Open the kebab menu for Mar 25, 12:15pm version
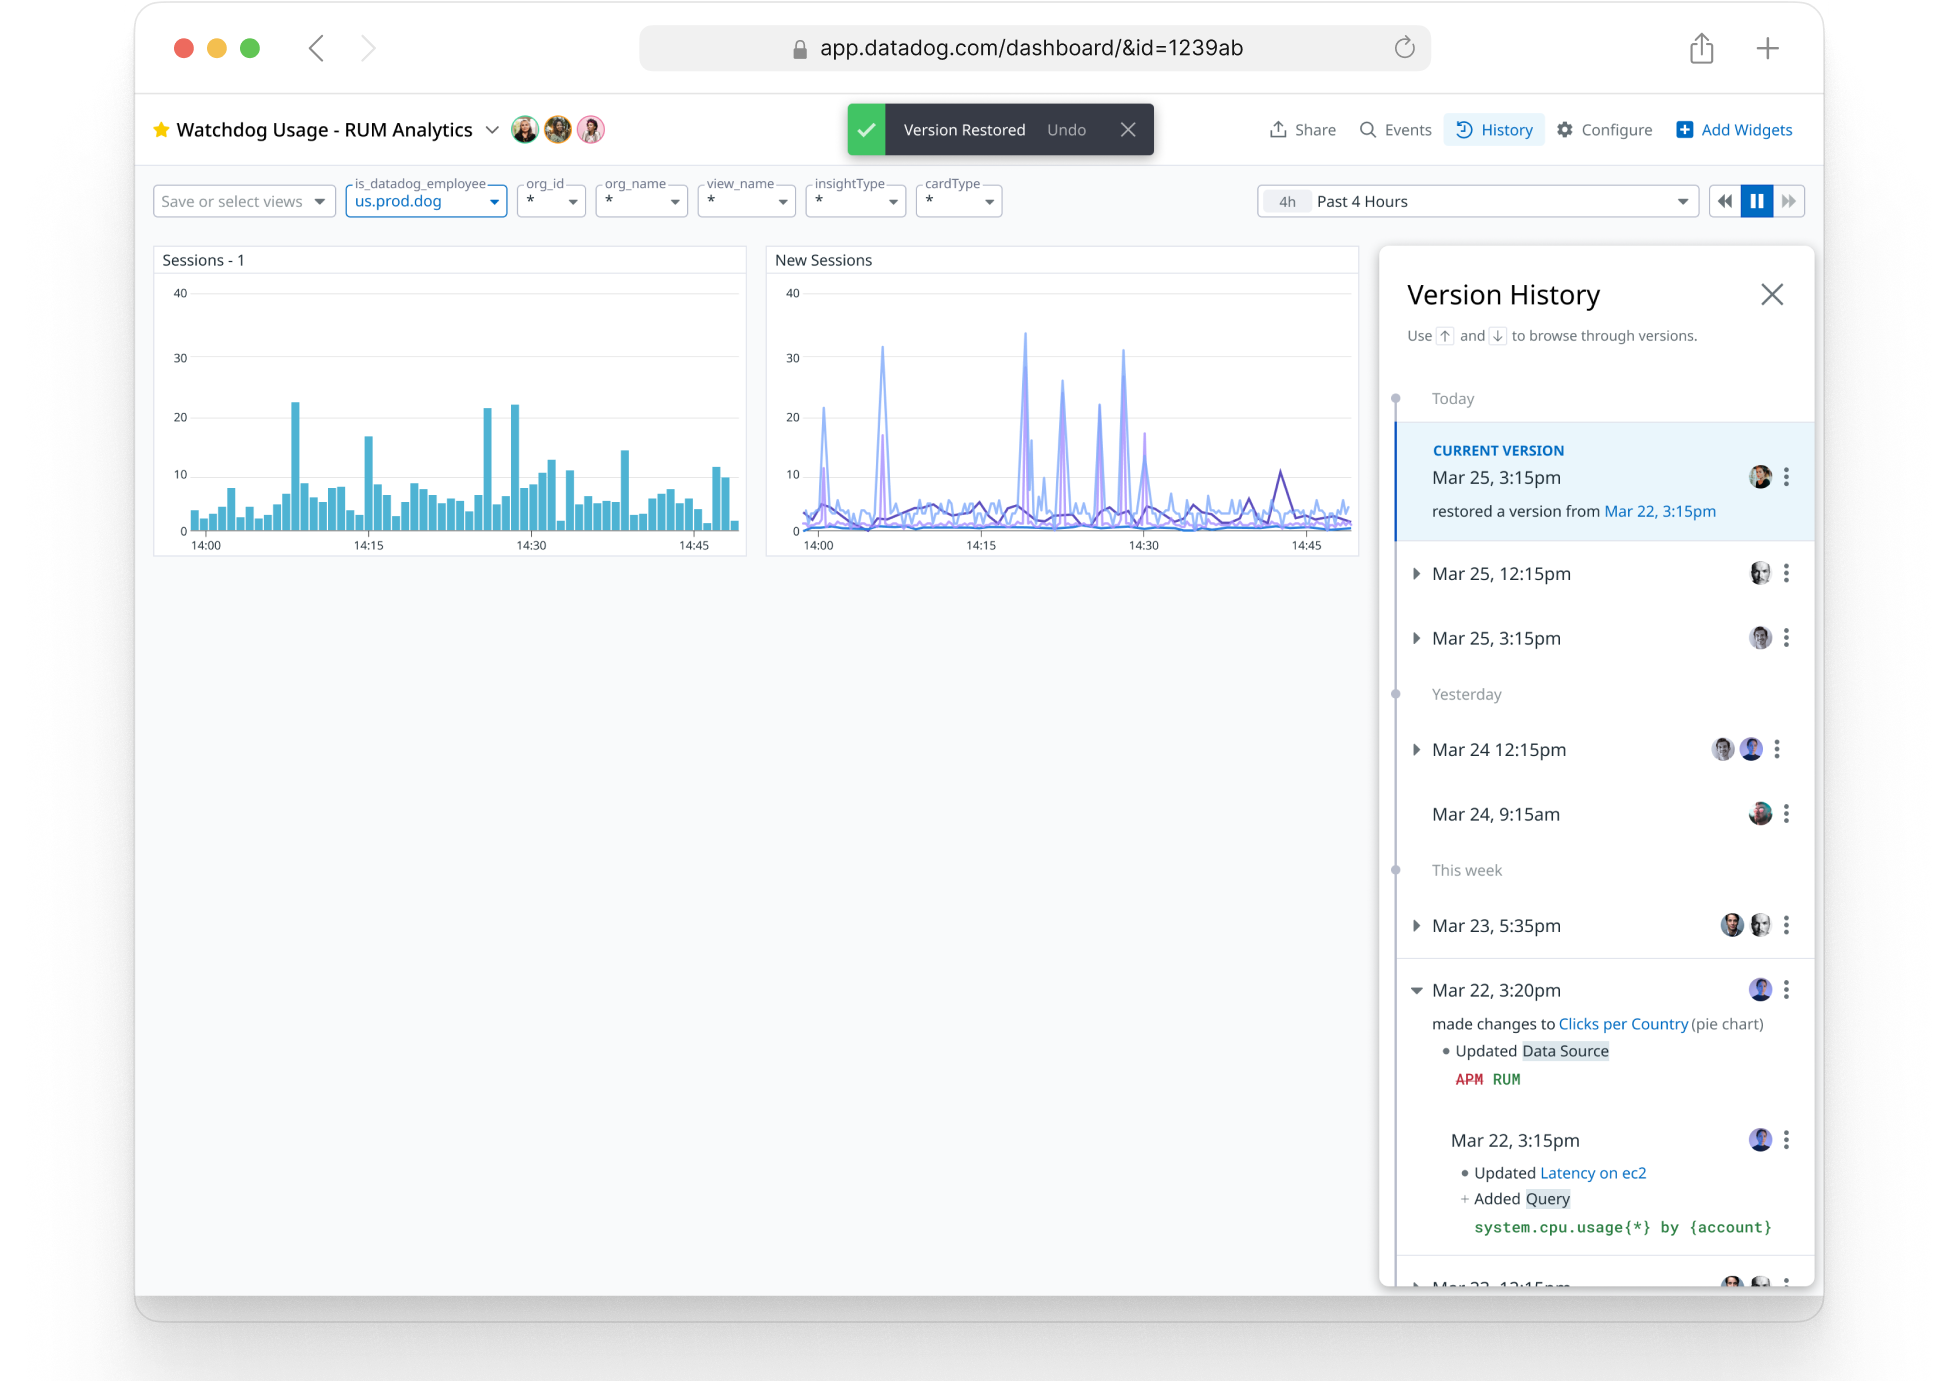The height and width of the screenshot is (1381, 1956). pos(1786,573)
